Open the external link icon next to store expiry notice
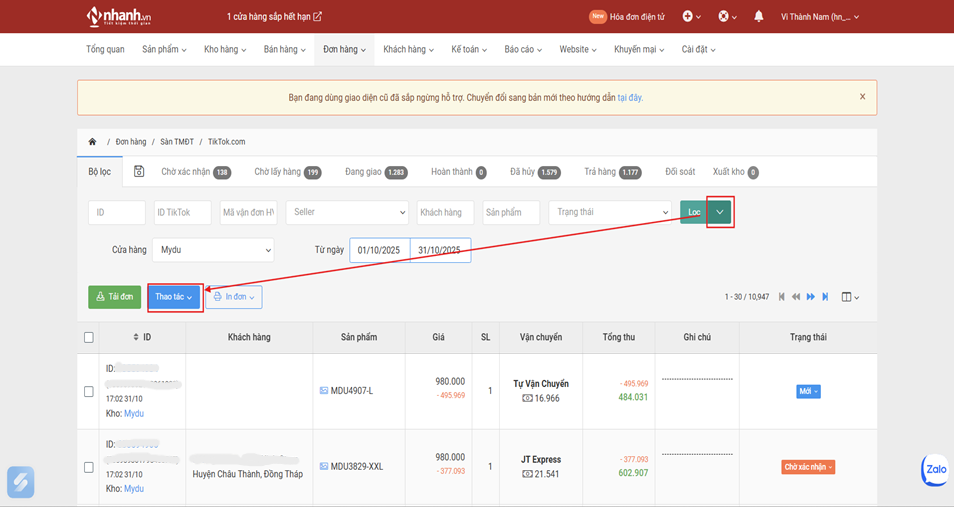The image size is (954, 507). coord(318,16)
